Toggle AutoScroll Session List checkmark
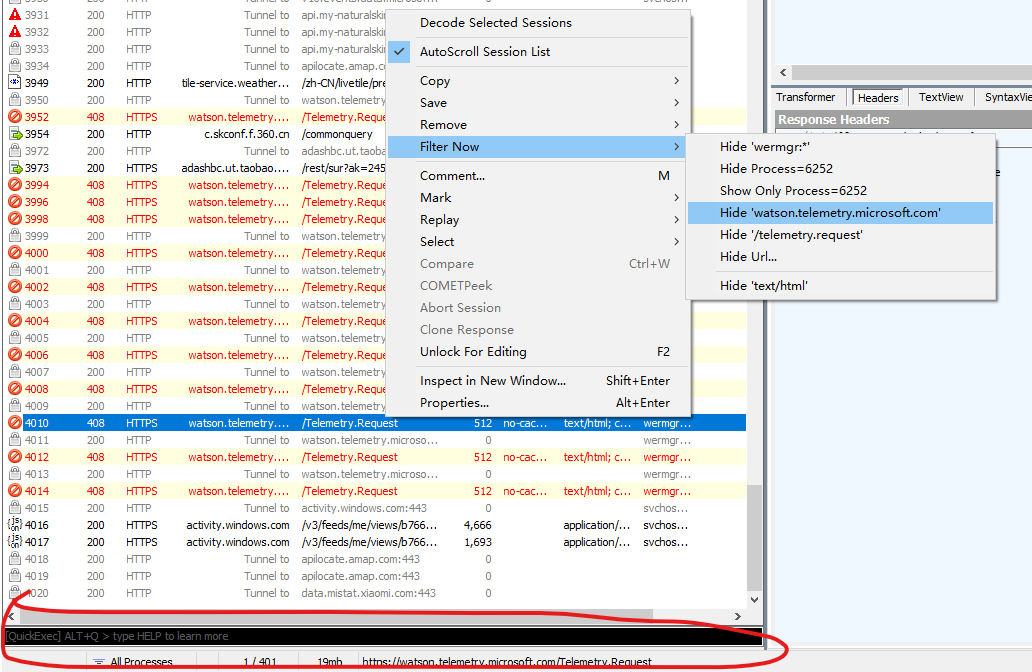This screenshot has width=1032, height=672. pyautogui.click(x=400, y=51)
